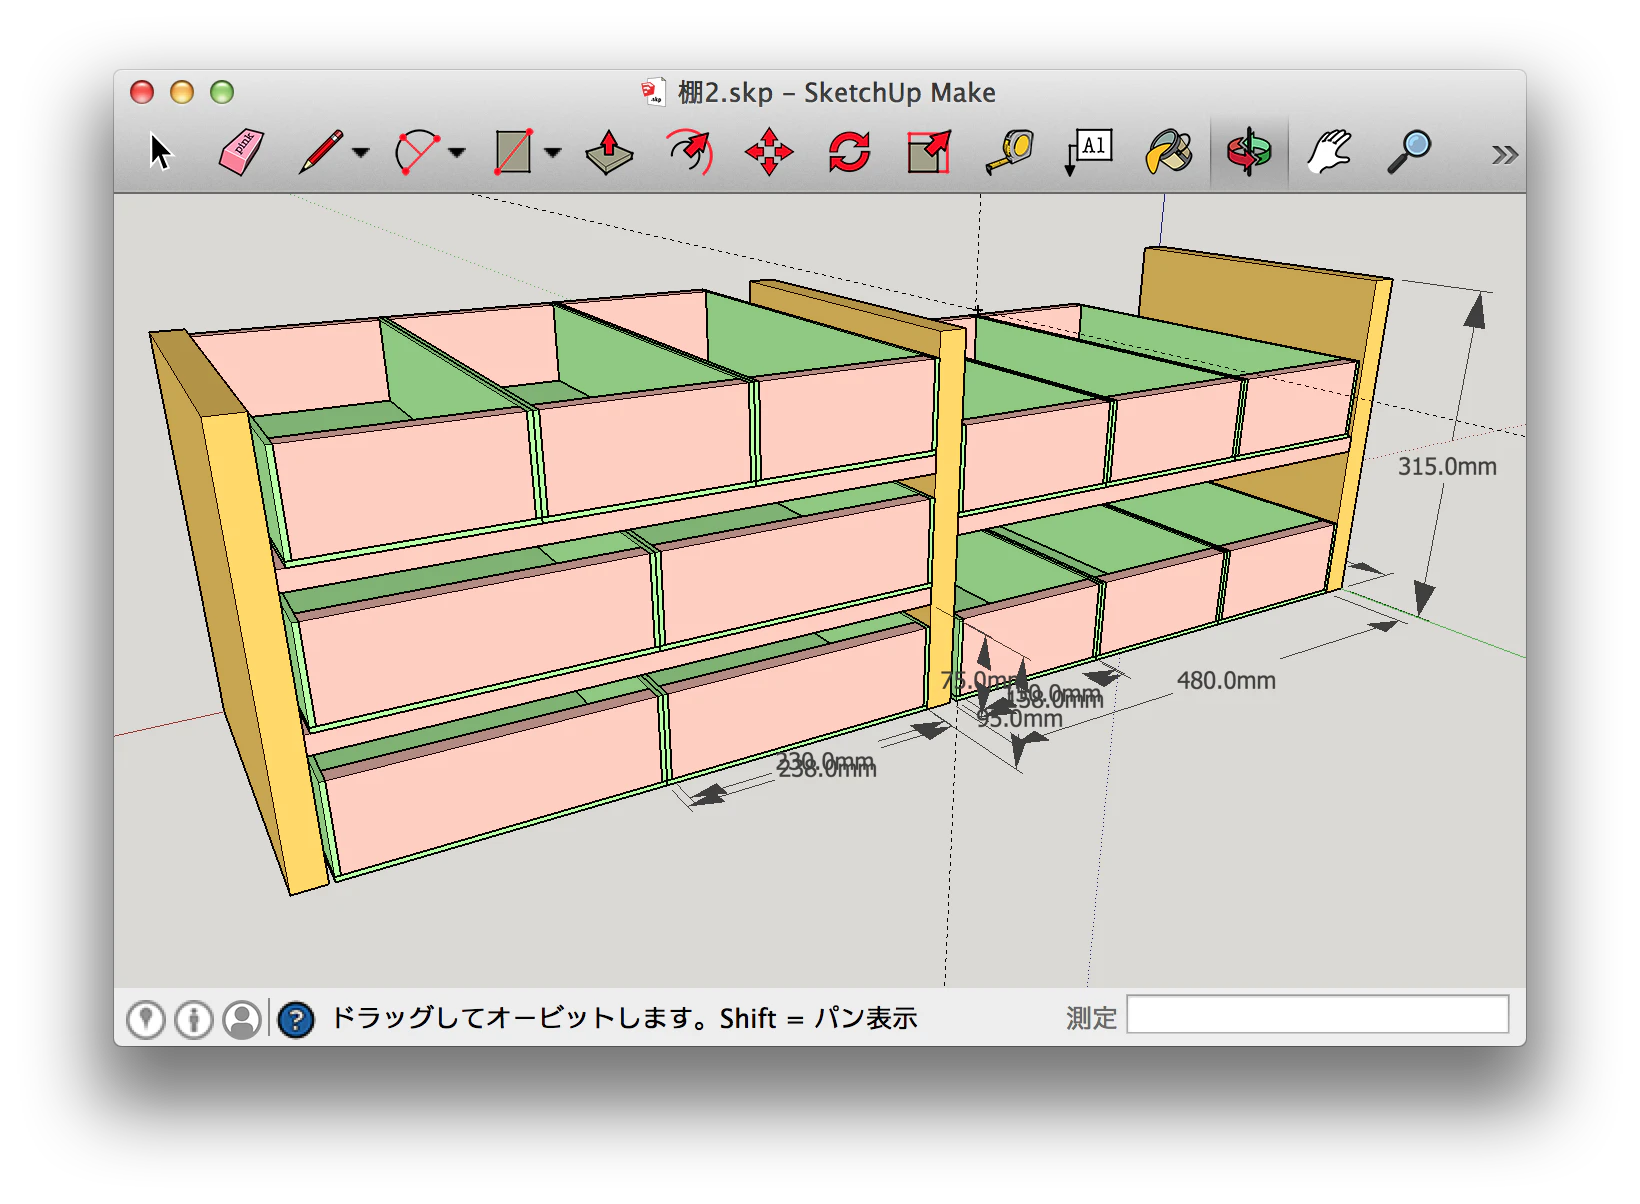Select the arrow Select tool
This screenshot has height=1204, width=1640.
(x=160, y=153)
